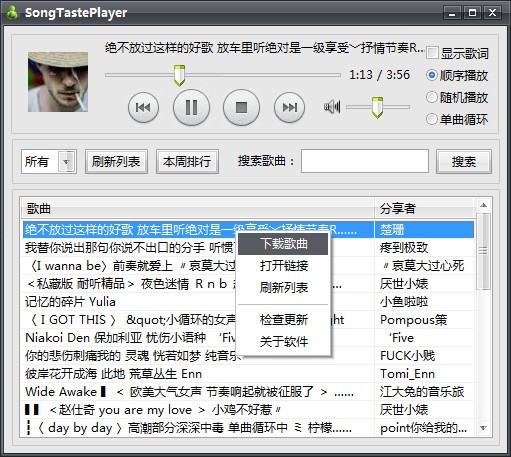Mute audio via the speaker icon

[x=332, y=107]
